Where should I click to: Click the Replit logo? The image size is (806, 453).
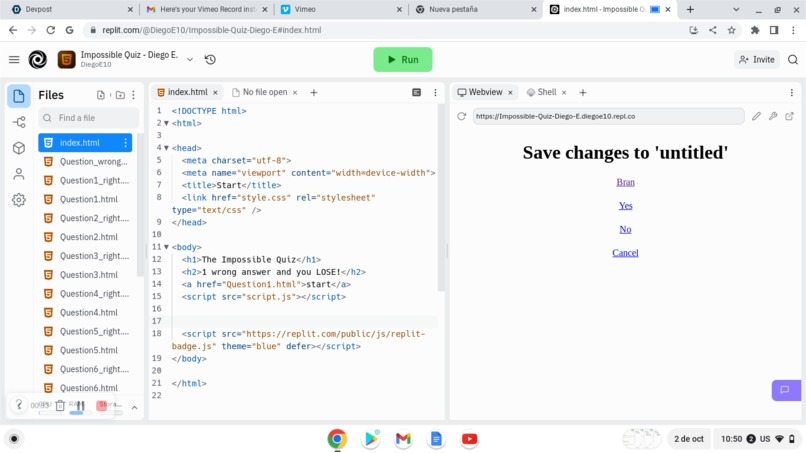(38, 60)
